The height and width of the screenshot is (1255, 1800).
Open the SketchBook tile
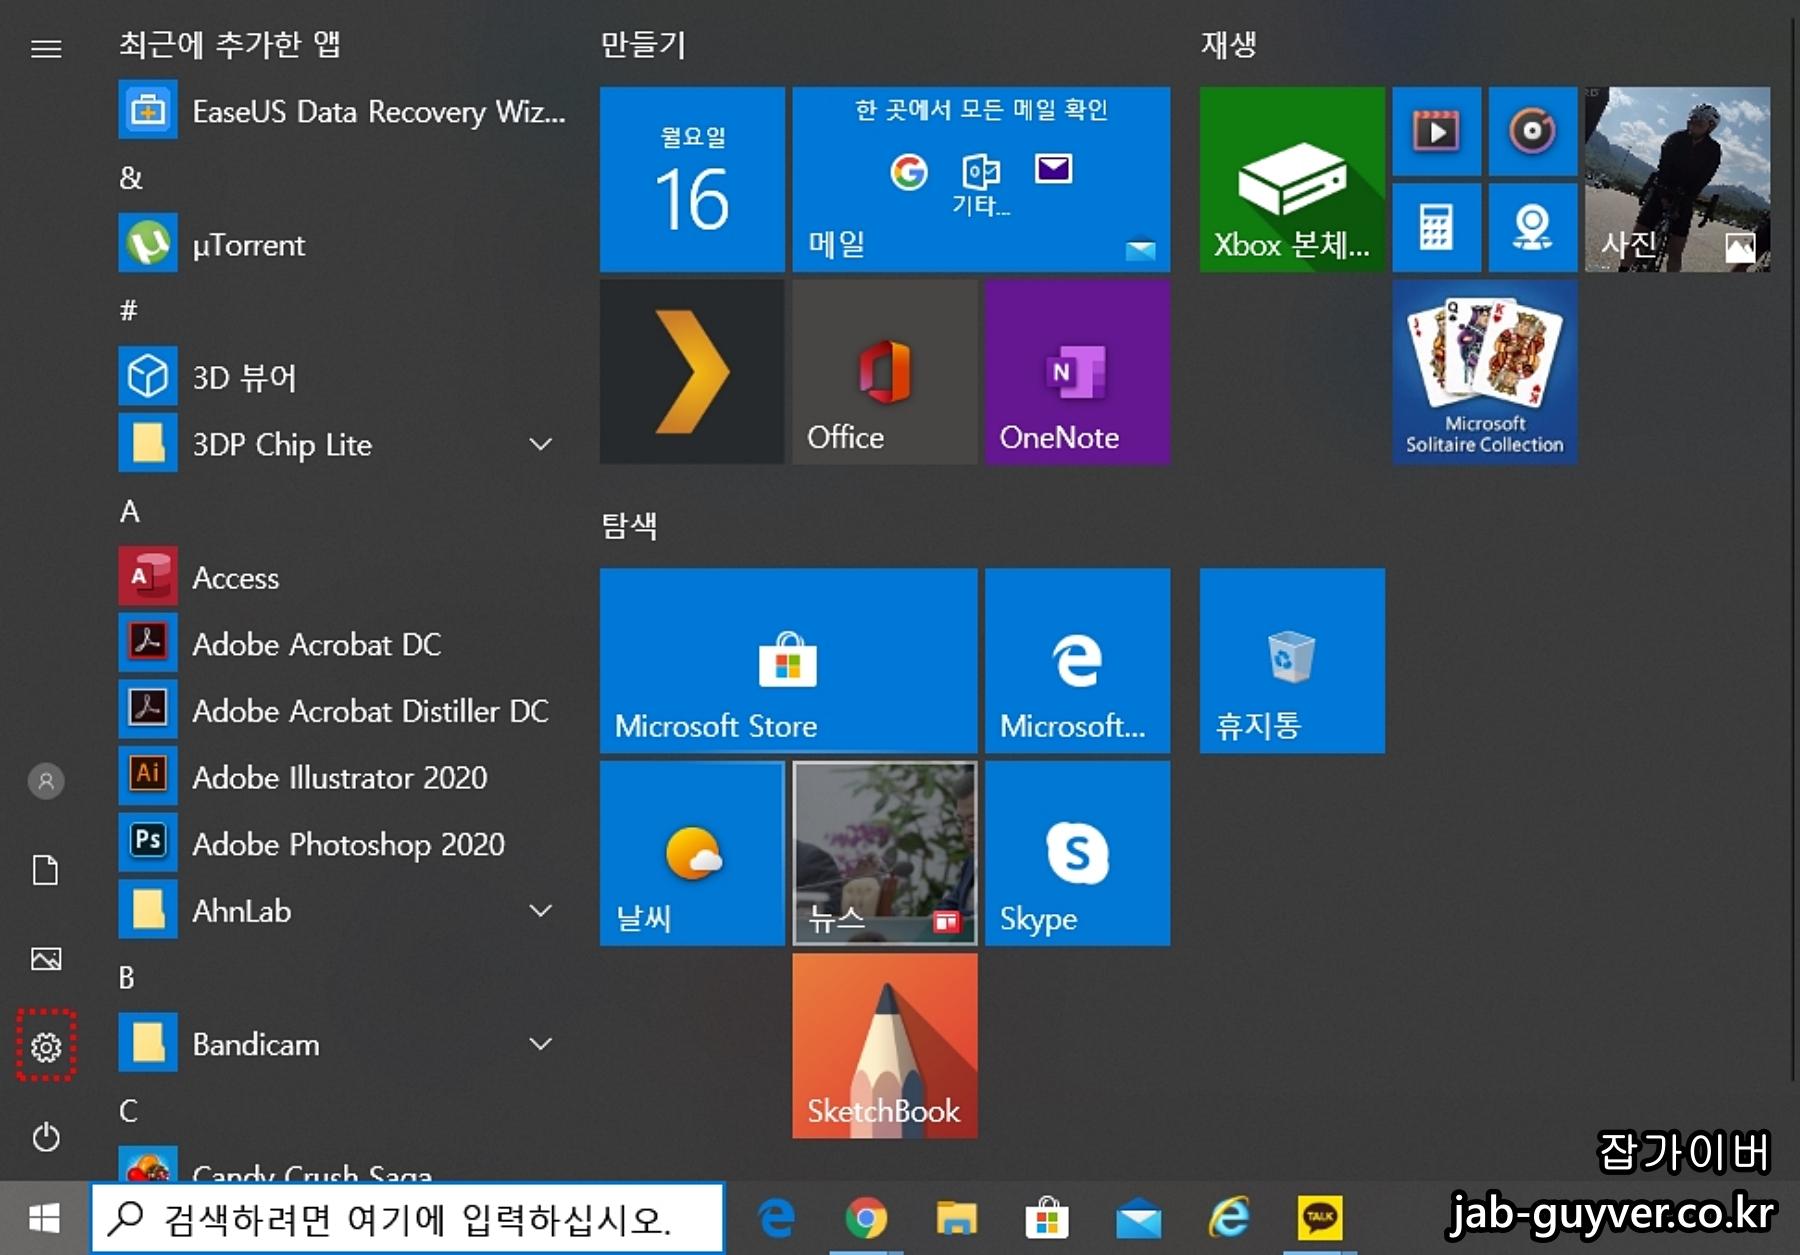[x=885, y=1045]
